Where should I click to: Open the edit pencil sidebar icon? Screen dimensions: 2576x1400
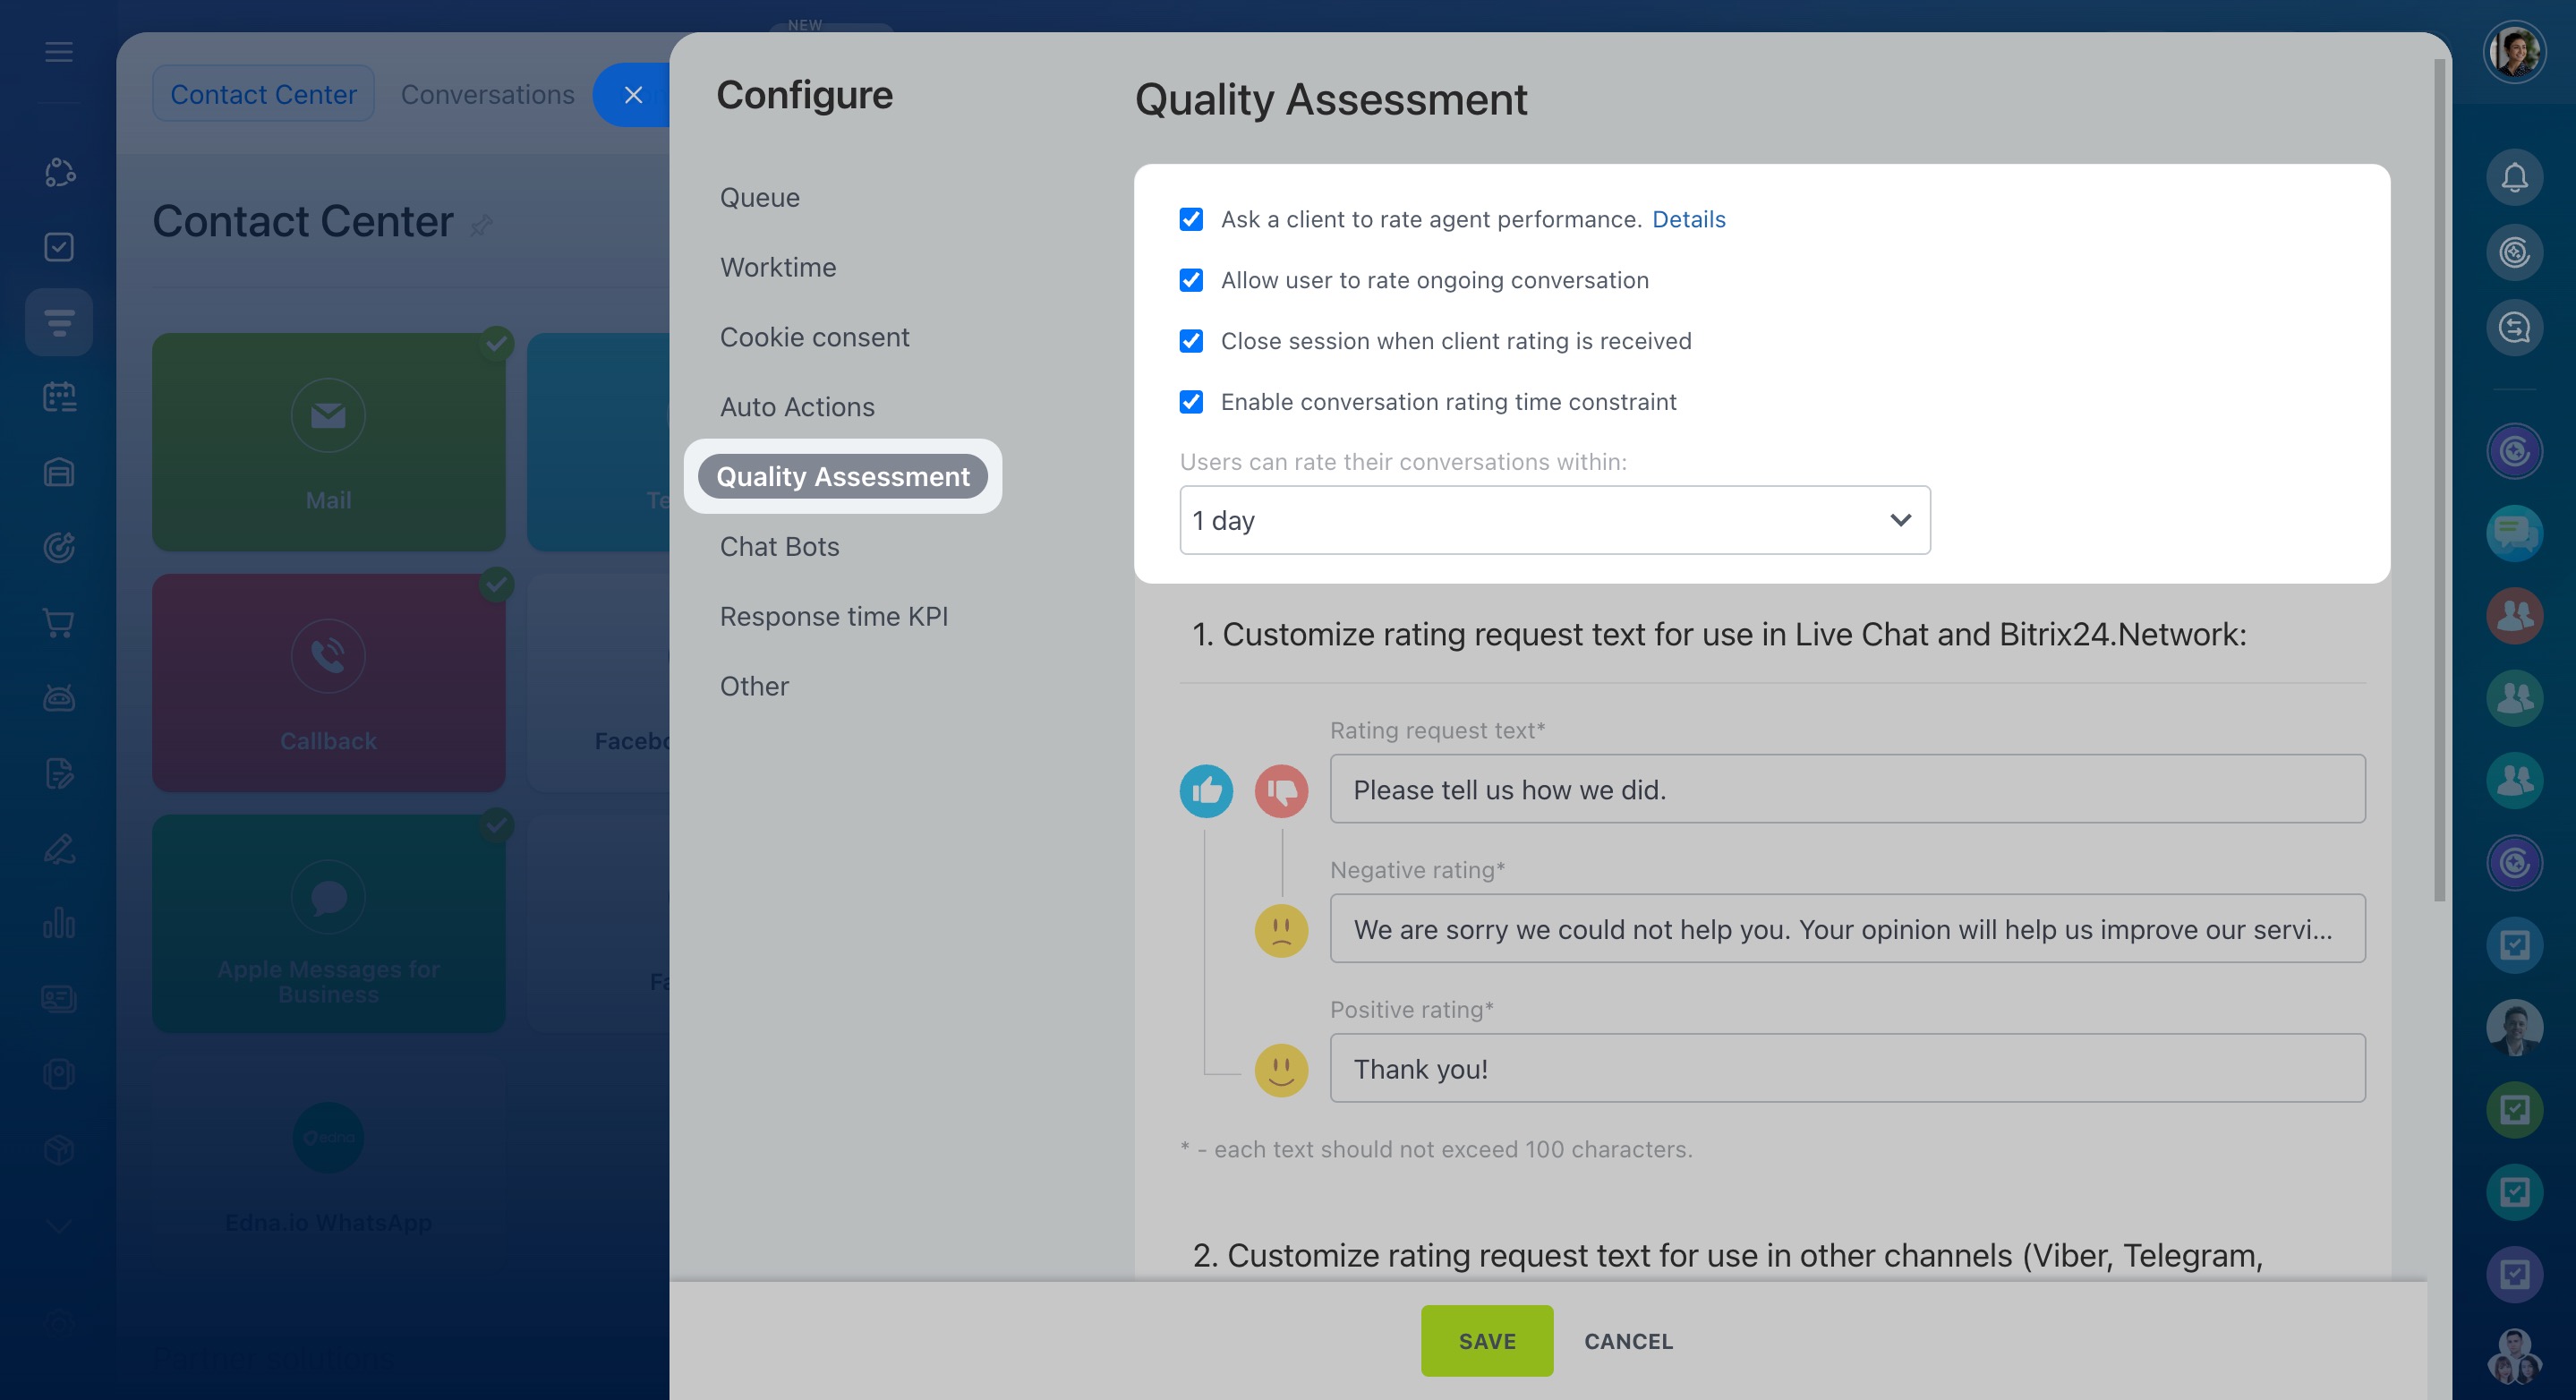tap(59, 849)
